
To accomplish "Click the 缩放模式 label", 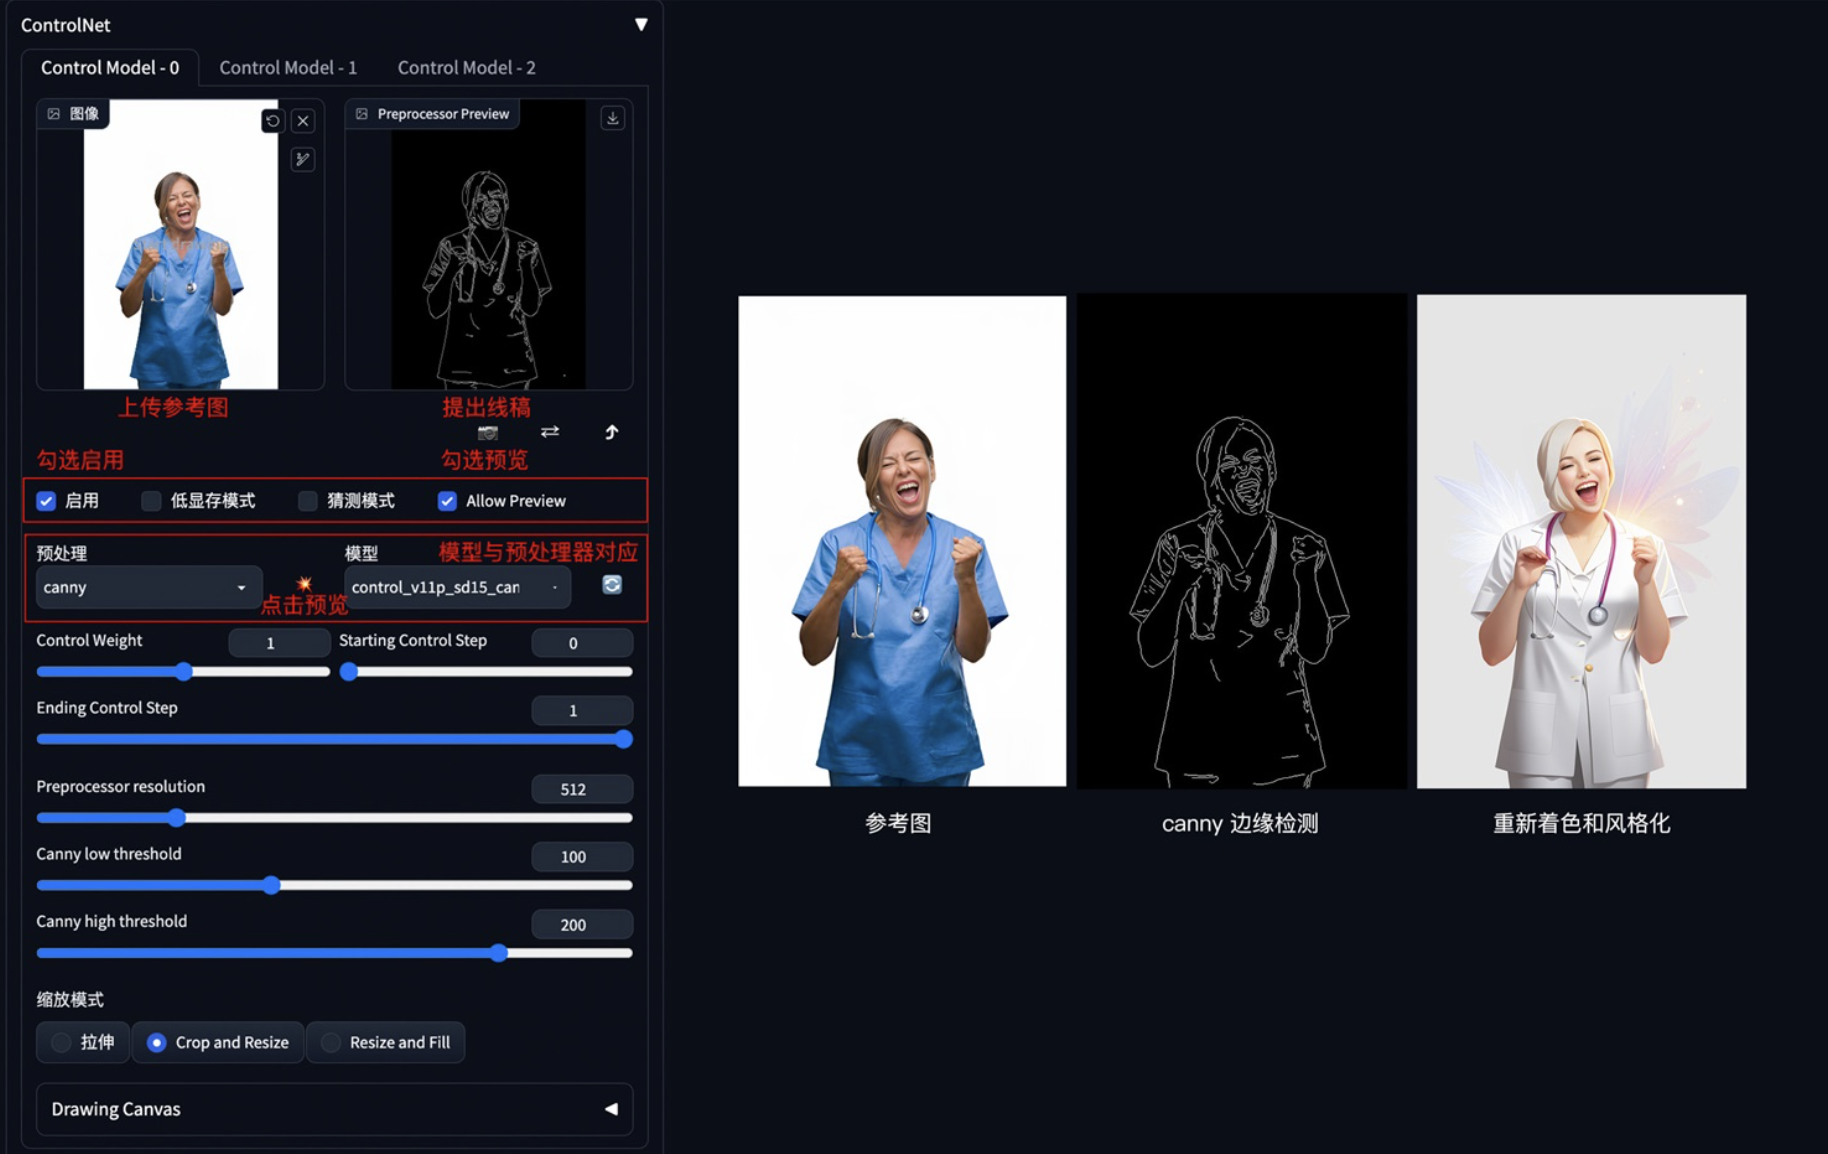I will [x=70, y=999].
